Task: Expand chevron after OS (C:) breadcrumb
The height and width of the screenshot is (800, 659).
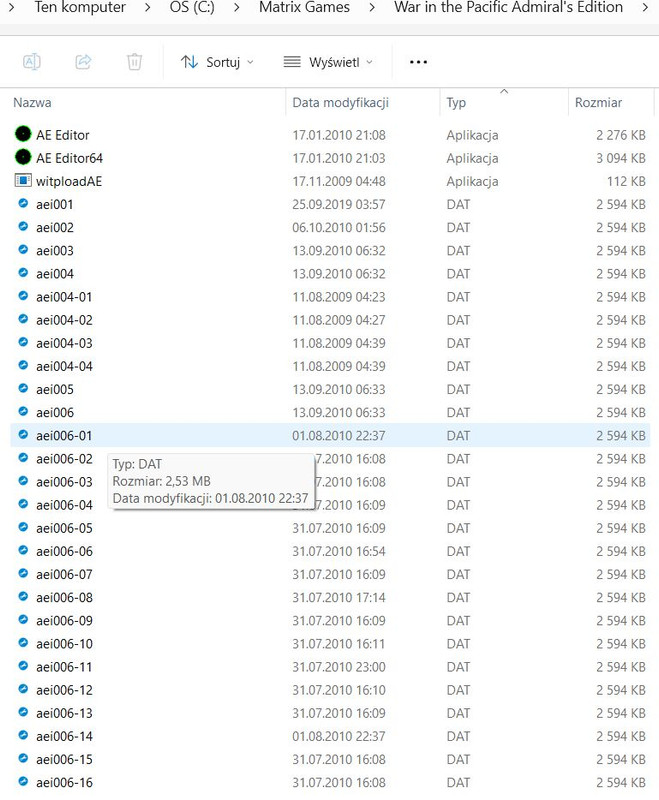Action: (x=237, y=8)
